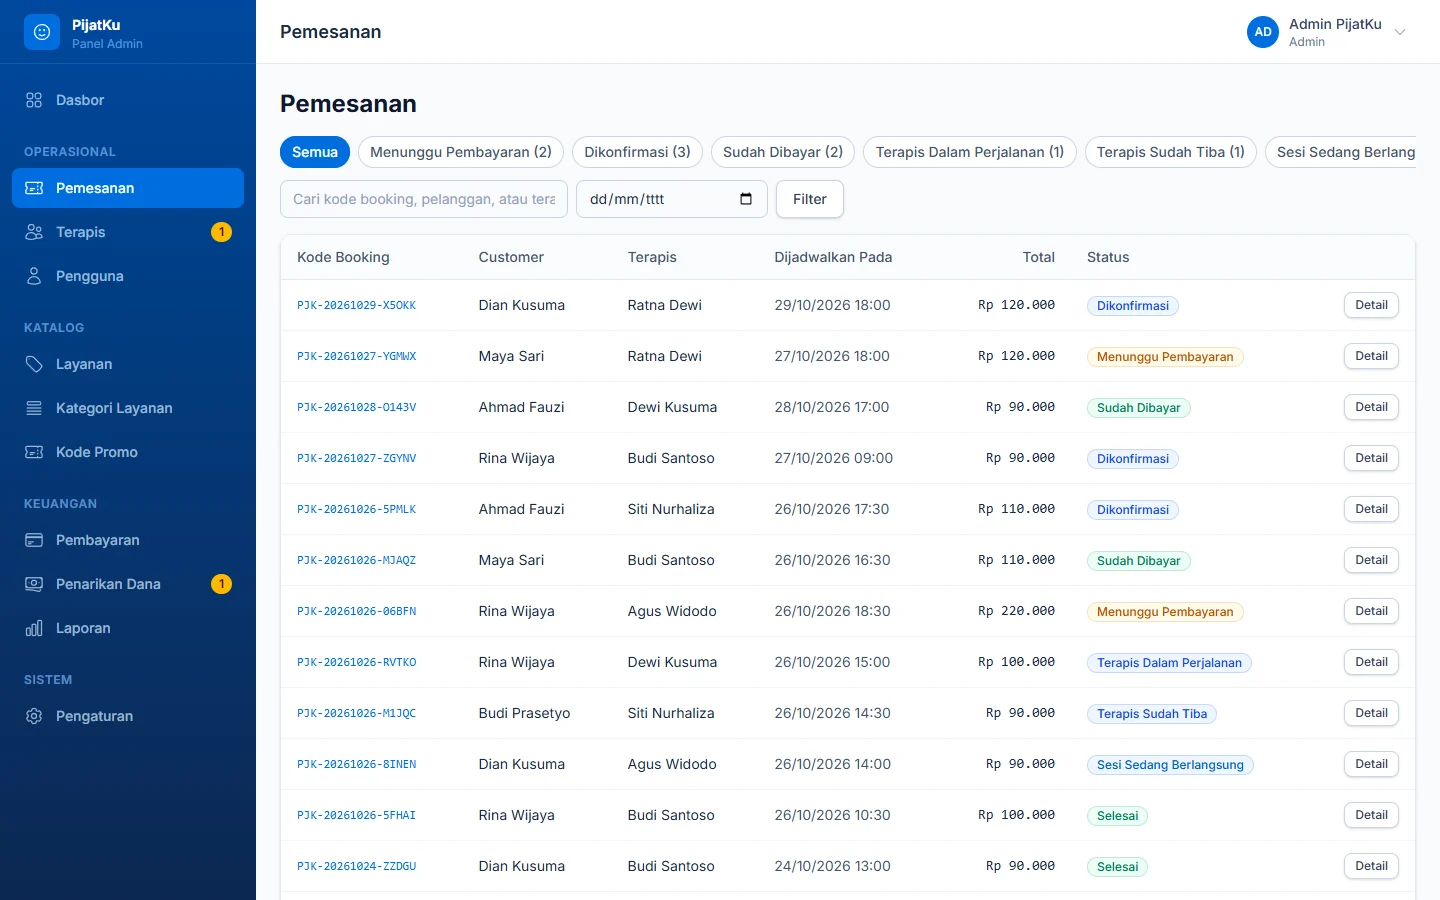Open Detail for booking PJK-20261028-O143V
The width and height of the screenshot is (1440, 900).
coord(1371,407)
